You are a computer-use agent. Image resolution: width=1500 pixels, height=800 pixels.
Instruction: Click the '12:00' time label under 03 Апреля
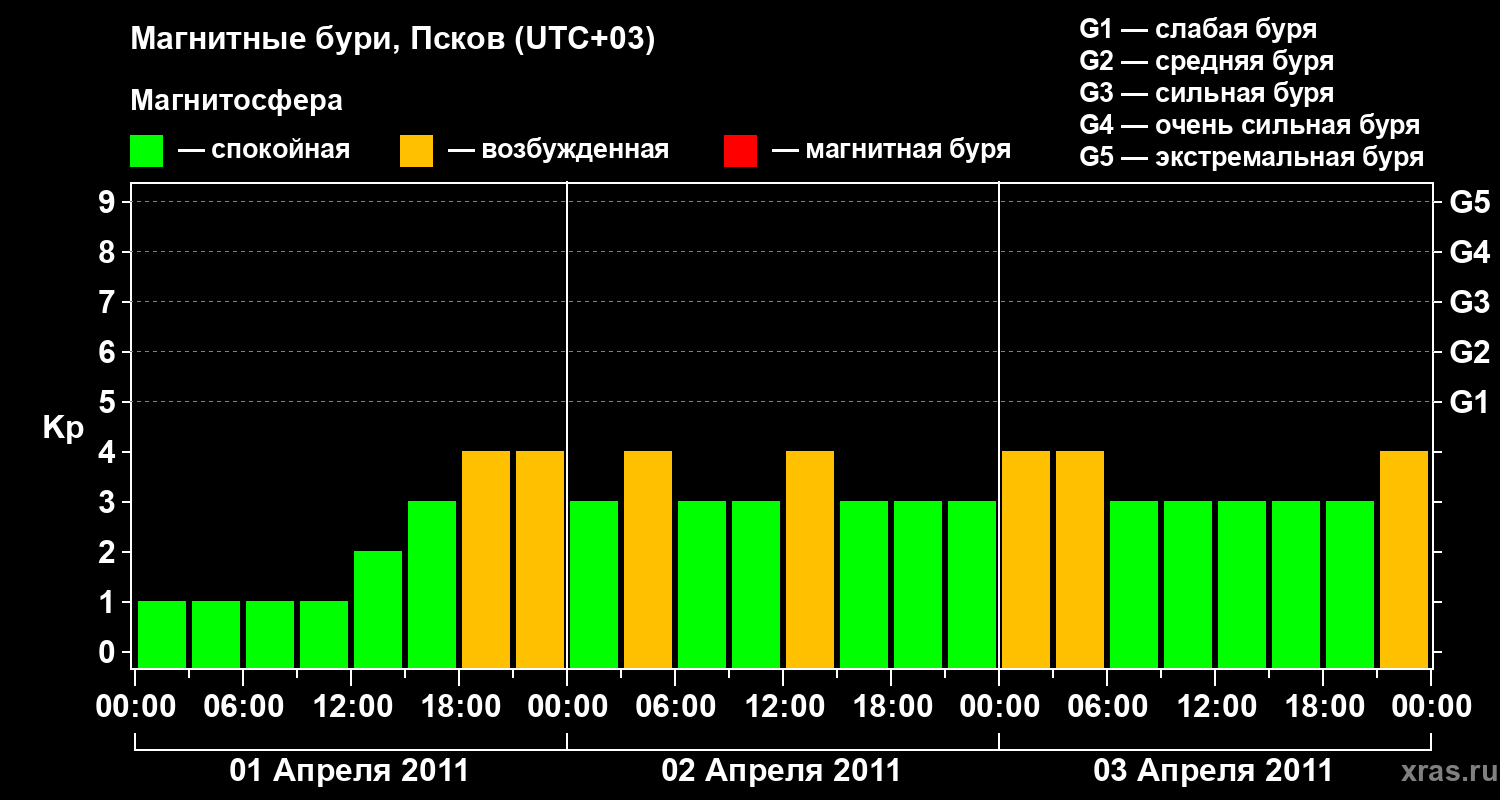1215,707
